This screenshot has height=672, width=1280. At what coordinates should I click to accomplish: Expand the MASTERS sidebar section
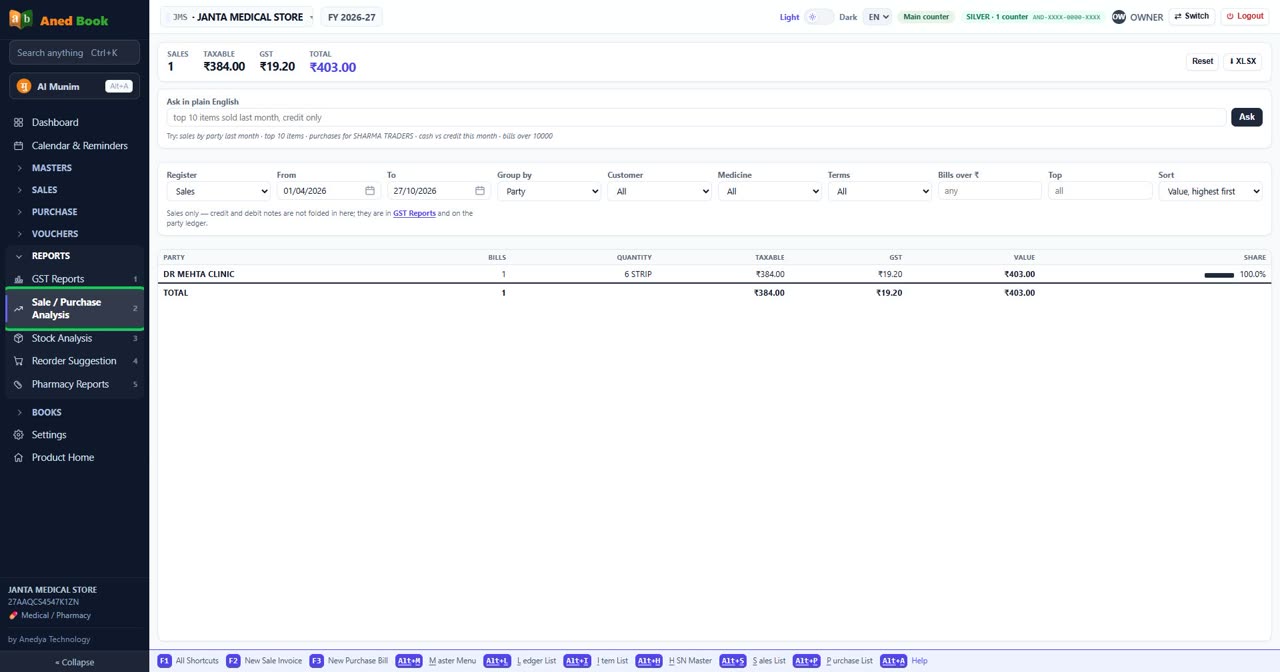tap(74, 168)
